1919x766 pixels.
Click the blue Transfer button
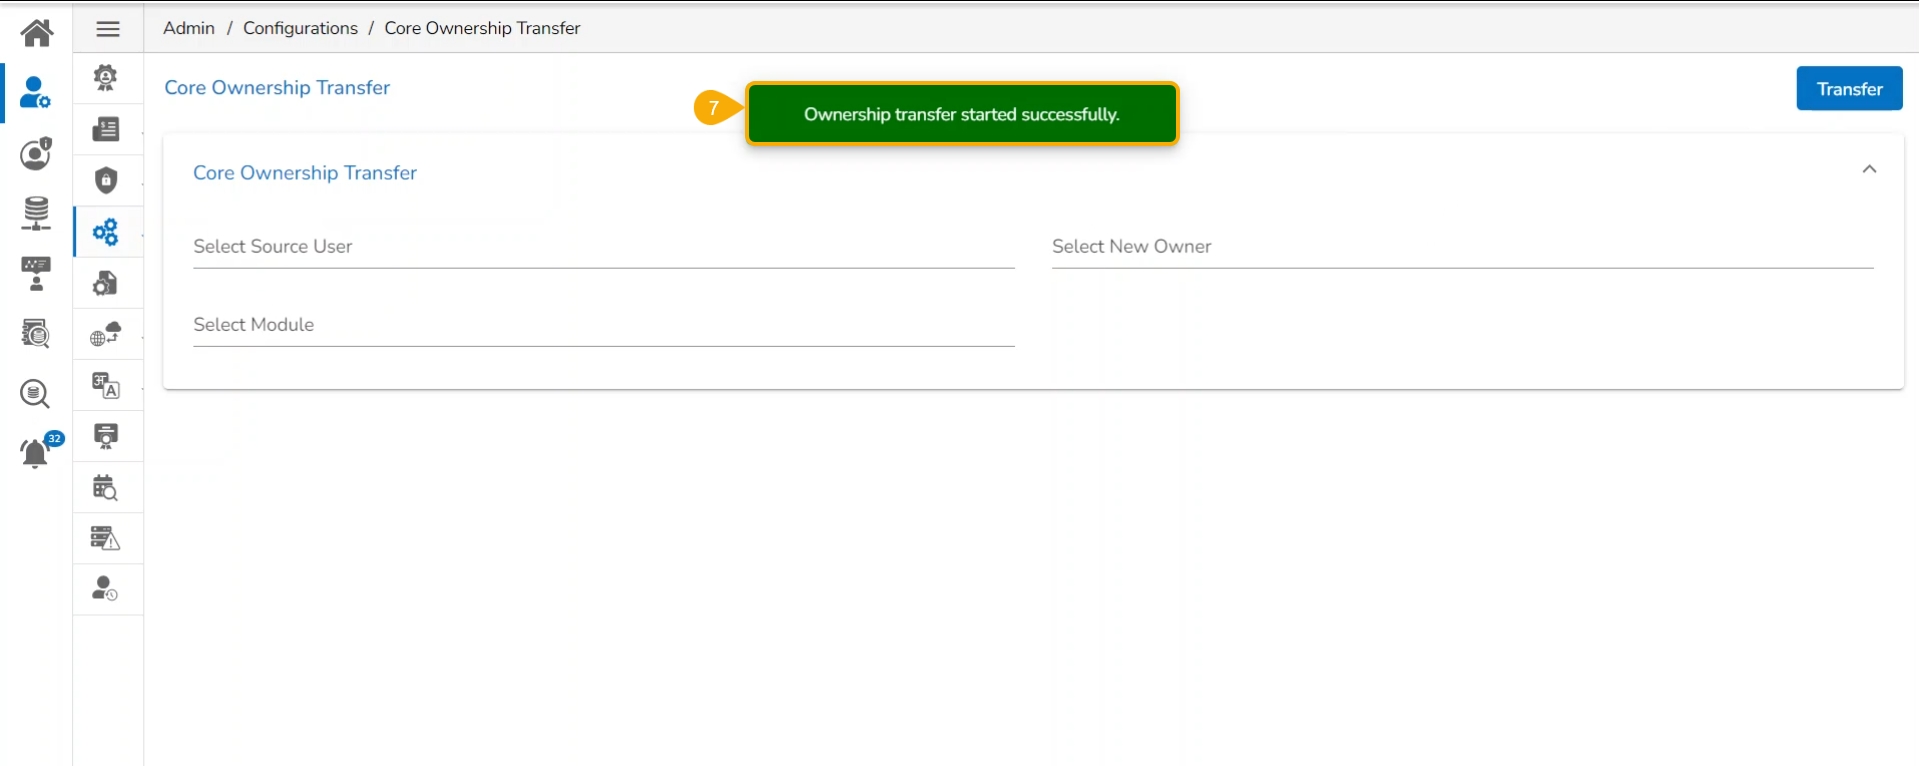coord(1849,89)
